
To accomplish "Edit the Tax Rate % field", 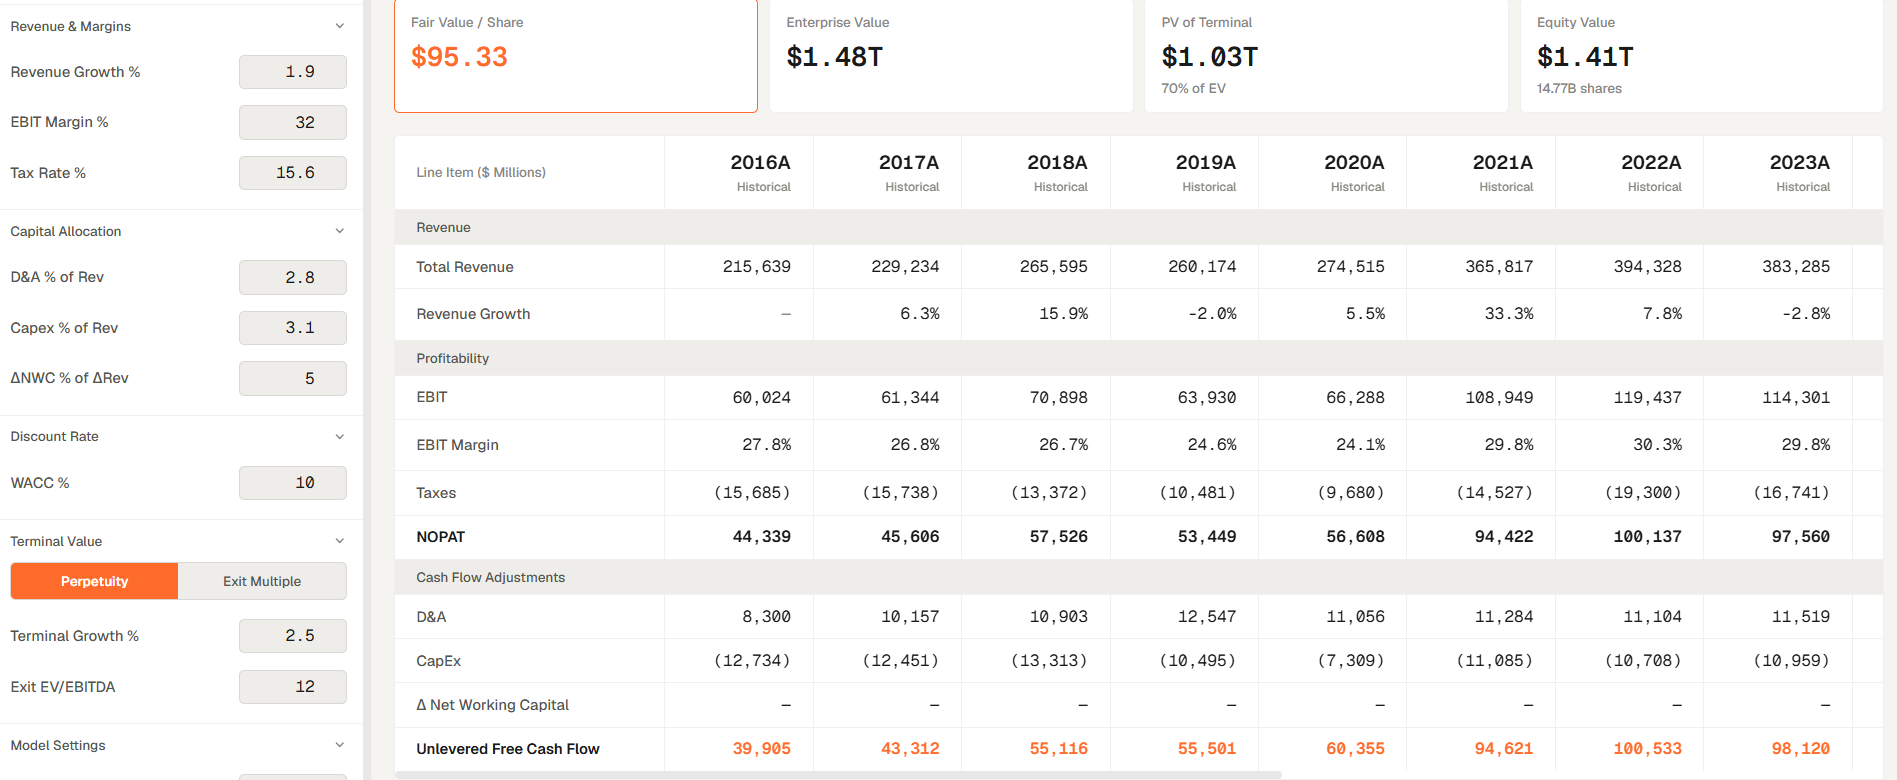I will (x=293, y=173).
